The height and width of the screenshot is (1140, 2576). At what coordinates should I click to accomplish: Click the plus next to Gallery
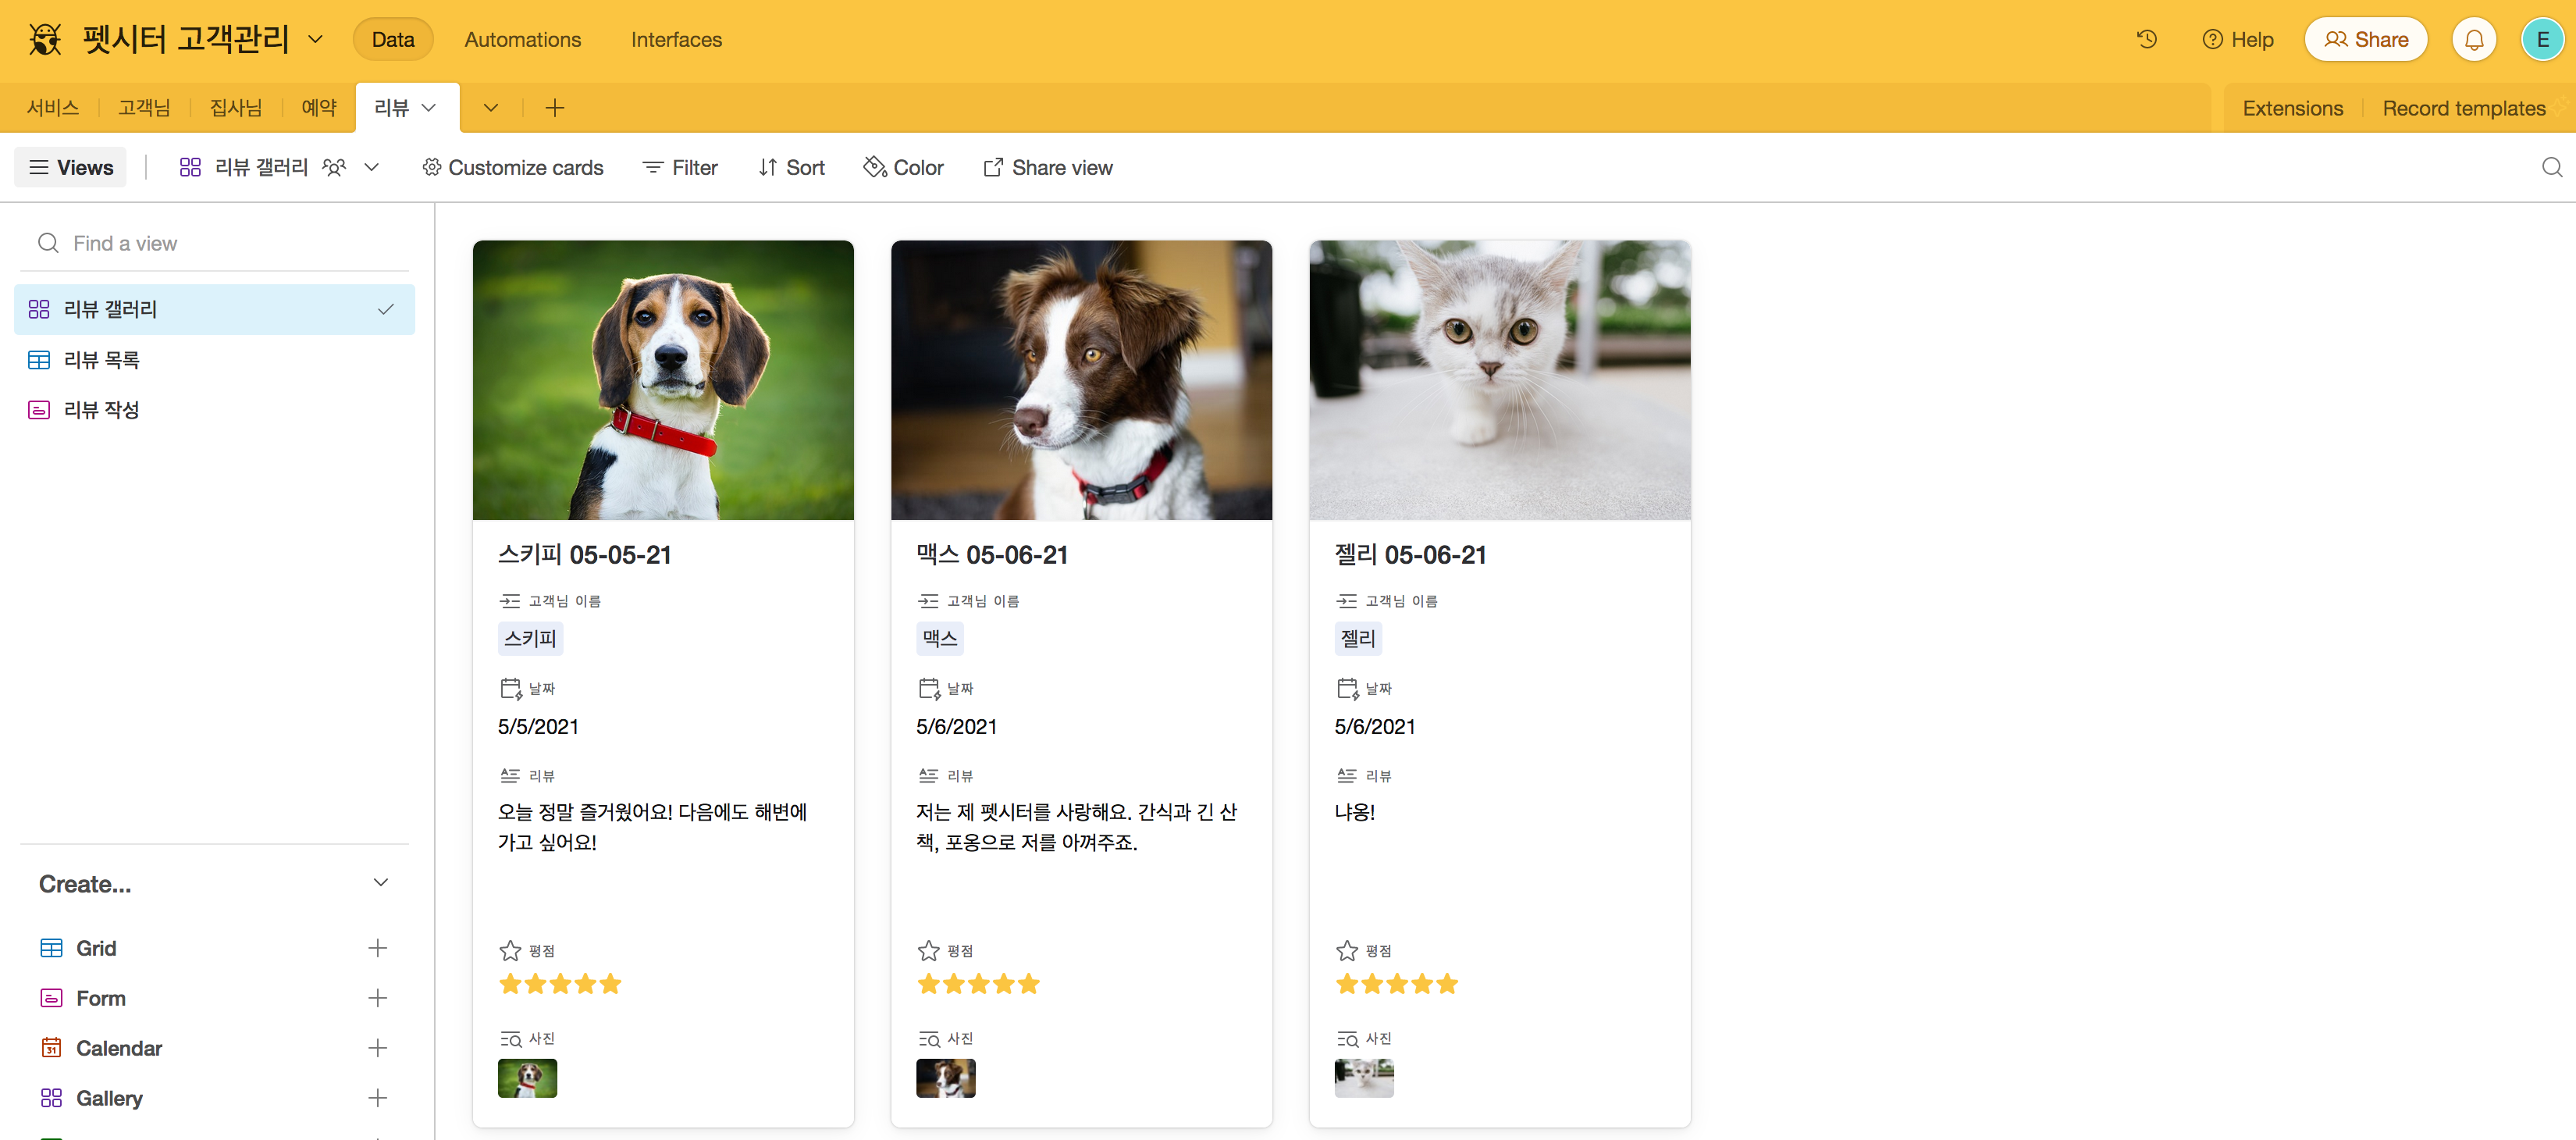pyautogui.click(x=377, y=1098)
